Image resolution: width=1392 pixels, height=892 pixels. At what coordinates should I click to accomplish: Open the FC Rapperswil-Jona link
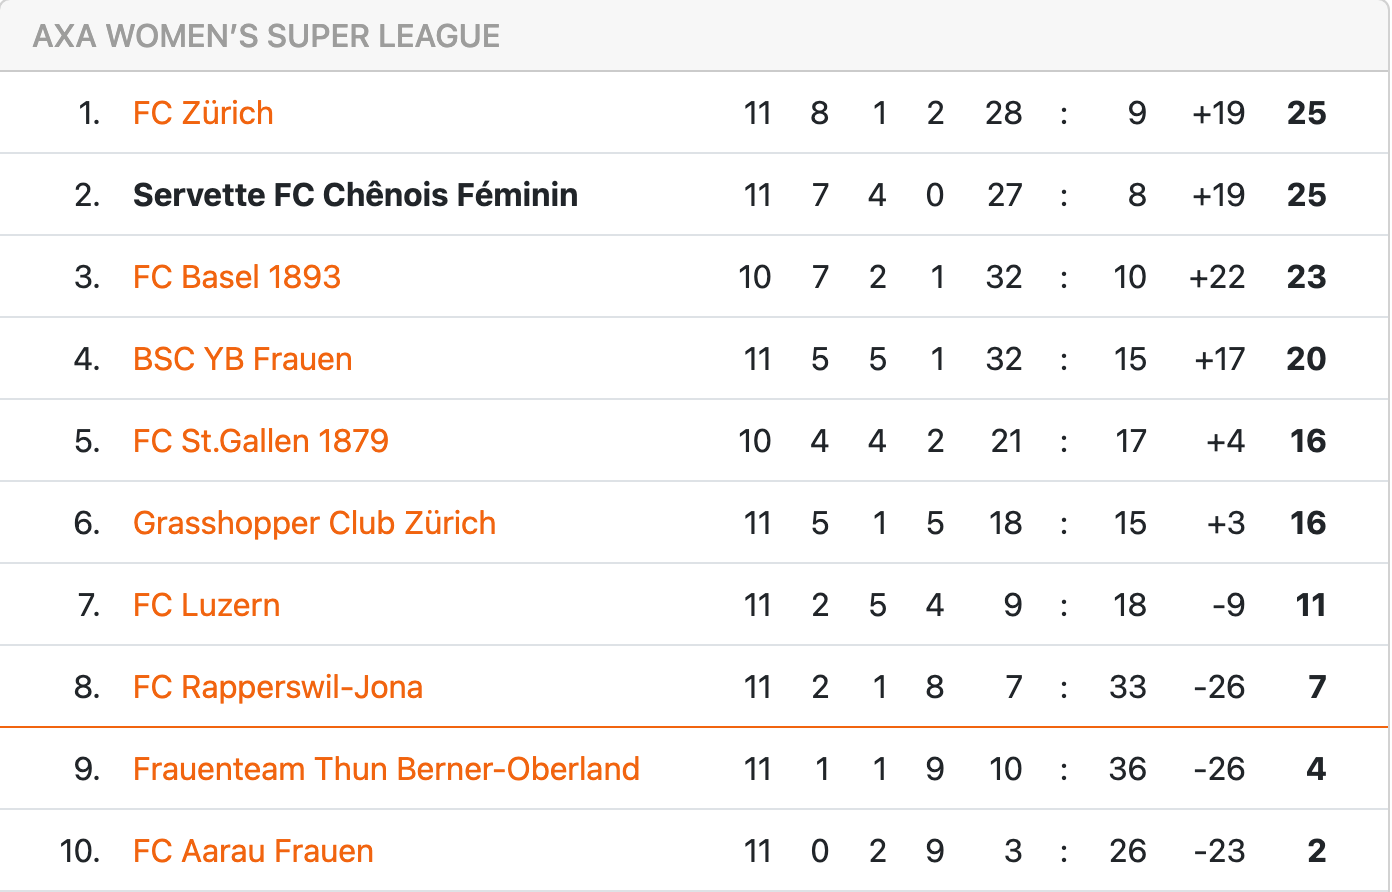point(278,687)
